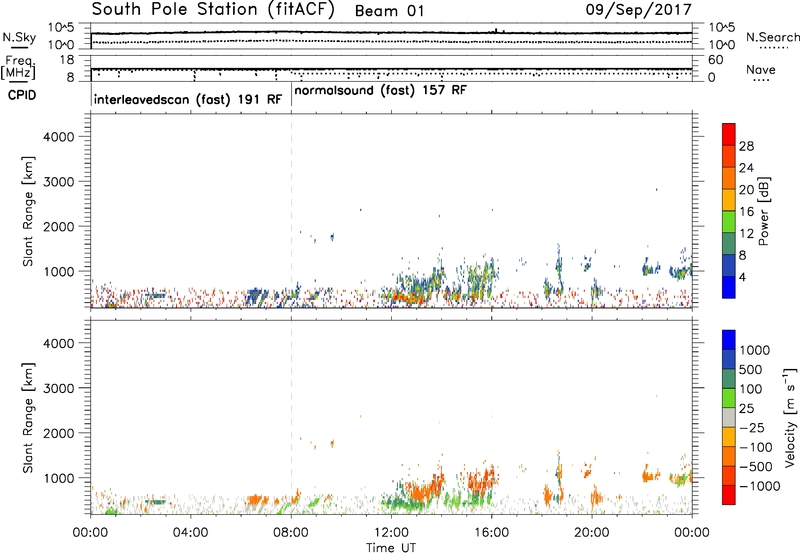Click the '10^5' left tick of noise panel
The image size is (800, 554).
pyautogui.click(x=61, y=28)
